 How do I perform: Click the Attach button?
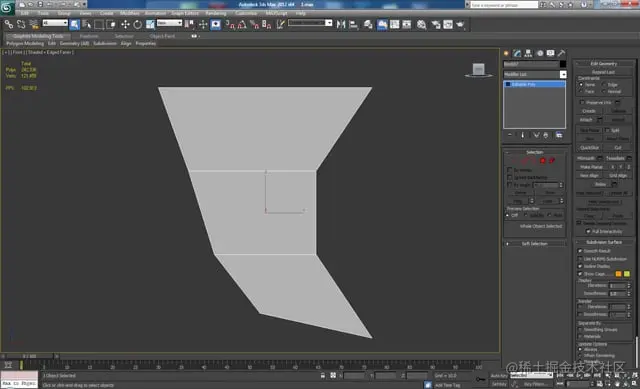pos(586,120)
